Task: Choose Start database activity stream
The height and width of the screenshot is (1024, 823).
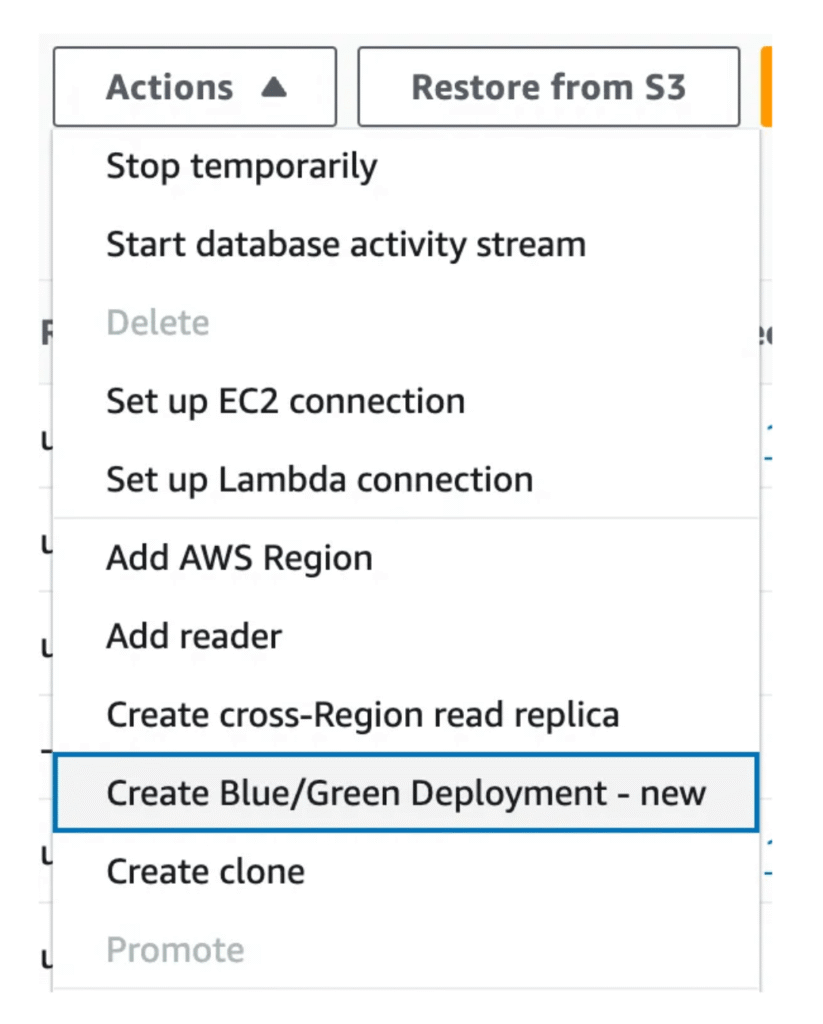Action: tap(345, 244)
